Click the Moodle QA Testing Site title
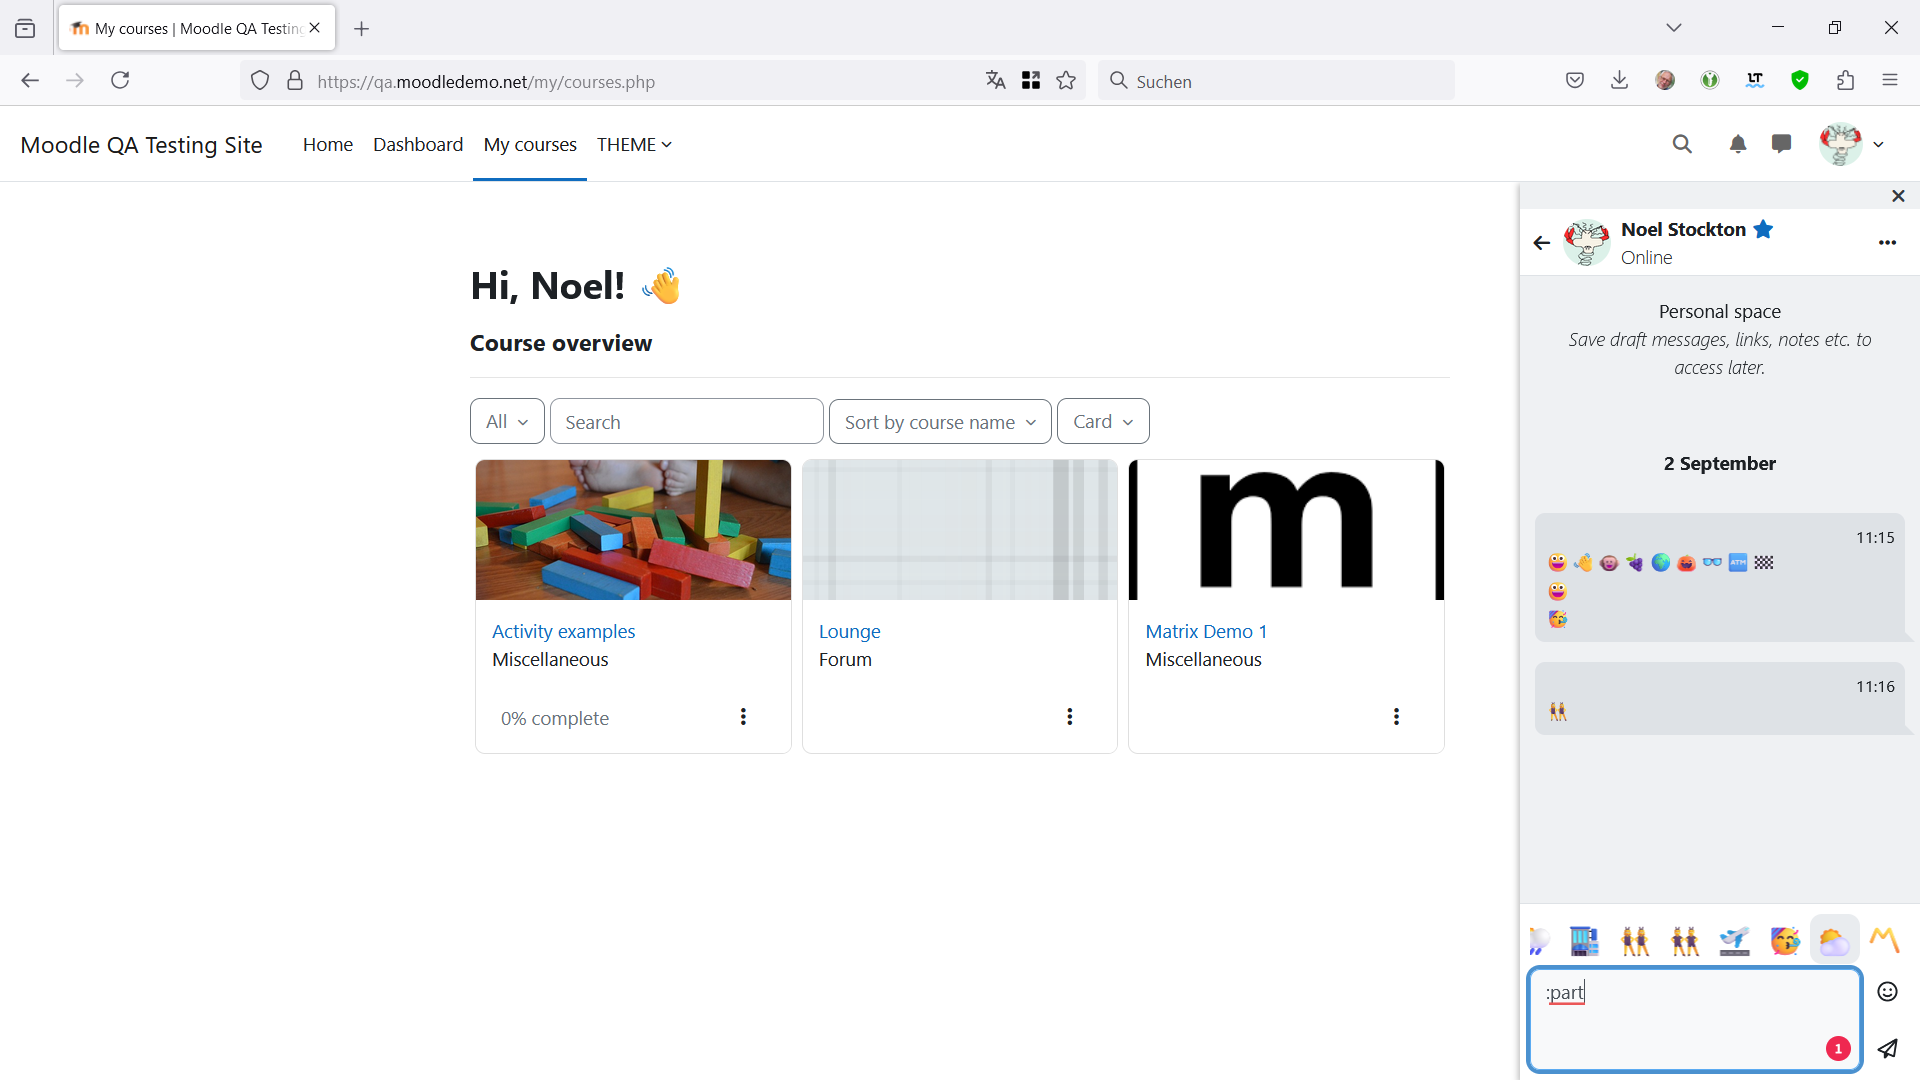This screenshot has width=1920, height=1080. click(141, 145)
